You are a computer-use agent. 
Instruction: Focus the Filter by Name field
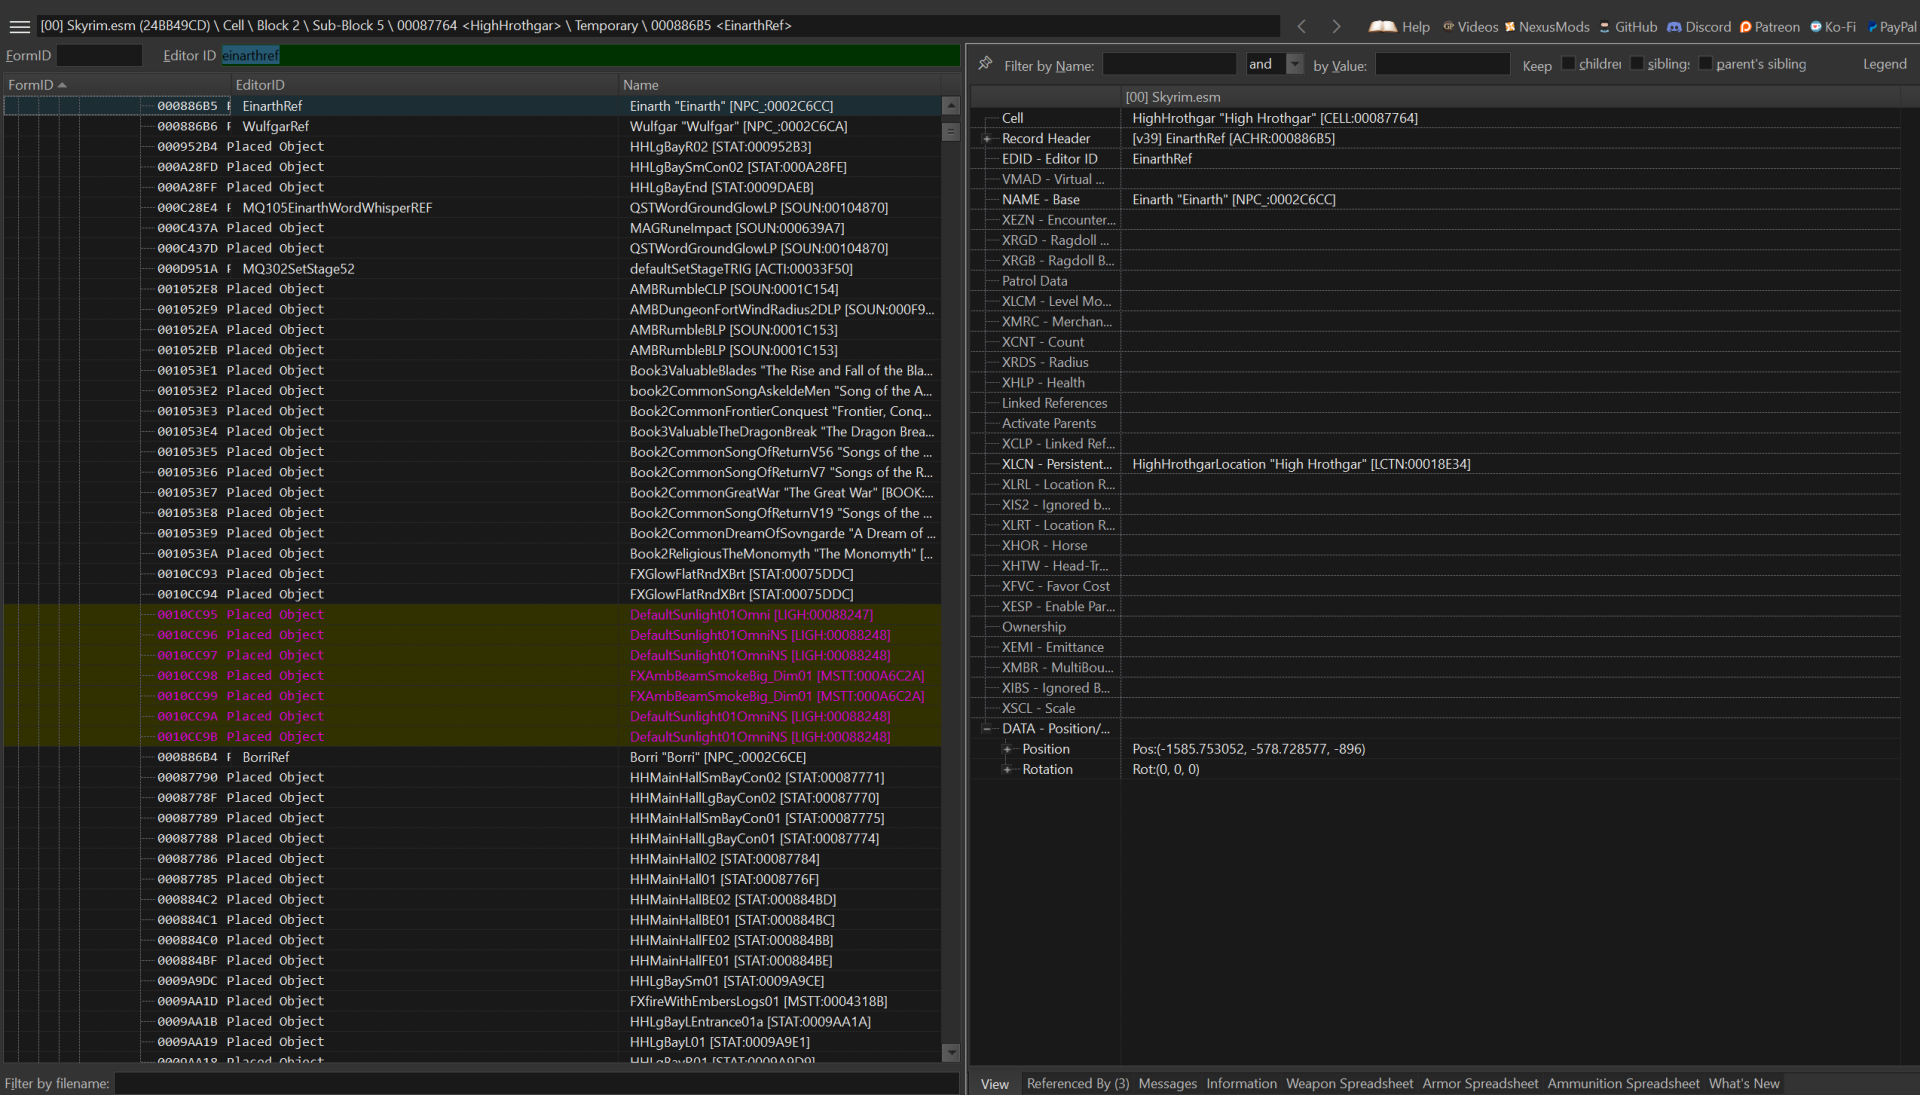(x=1169, y=64)
